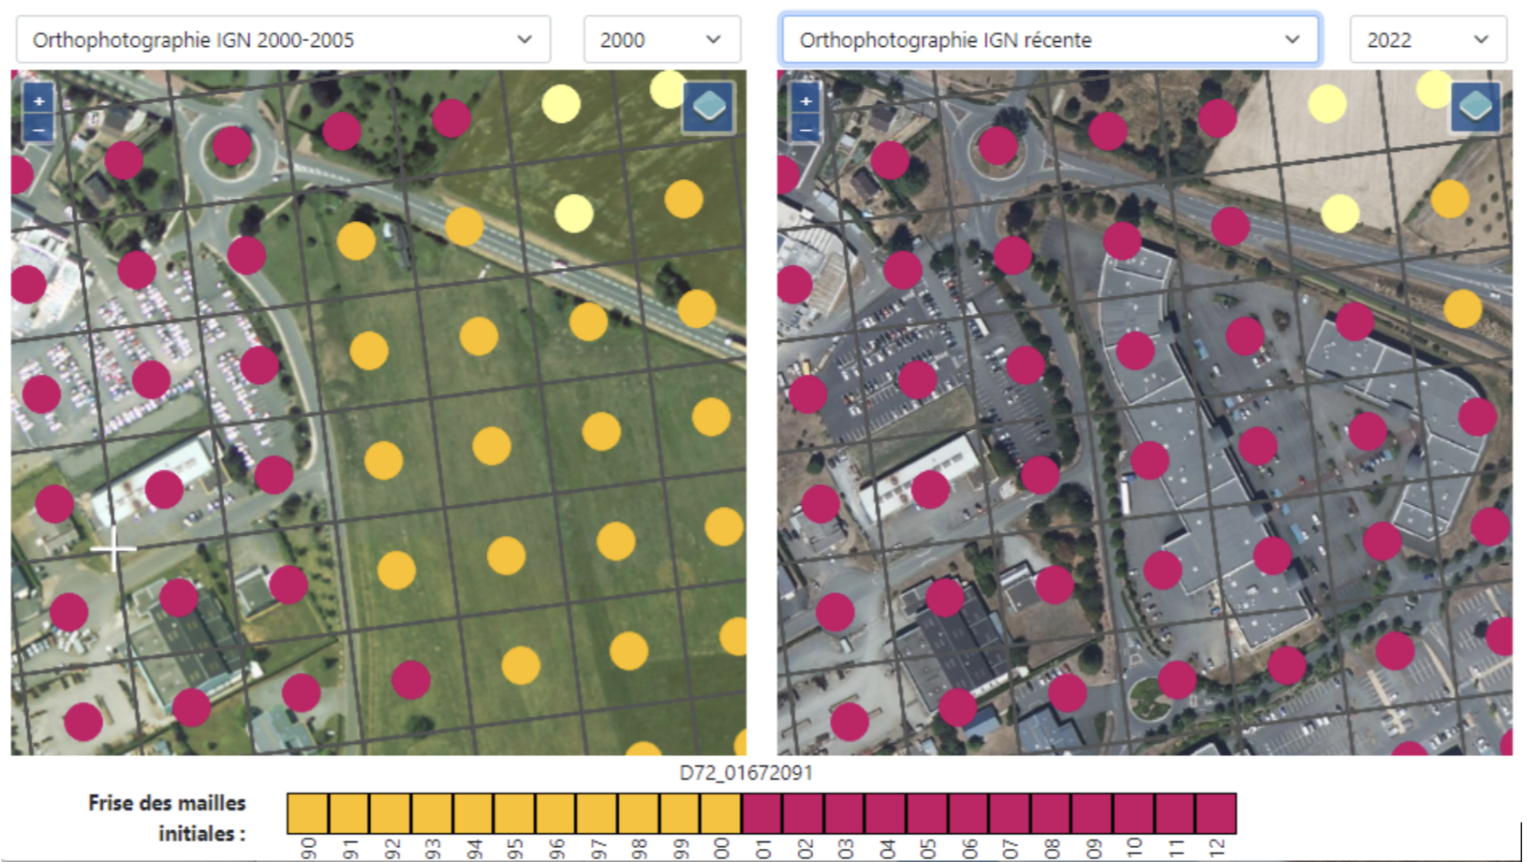
Task: Open Orthophotographie IGN récente layer dropdown
Action: point(1050,40)
